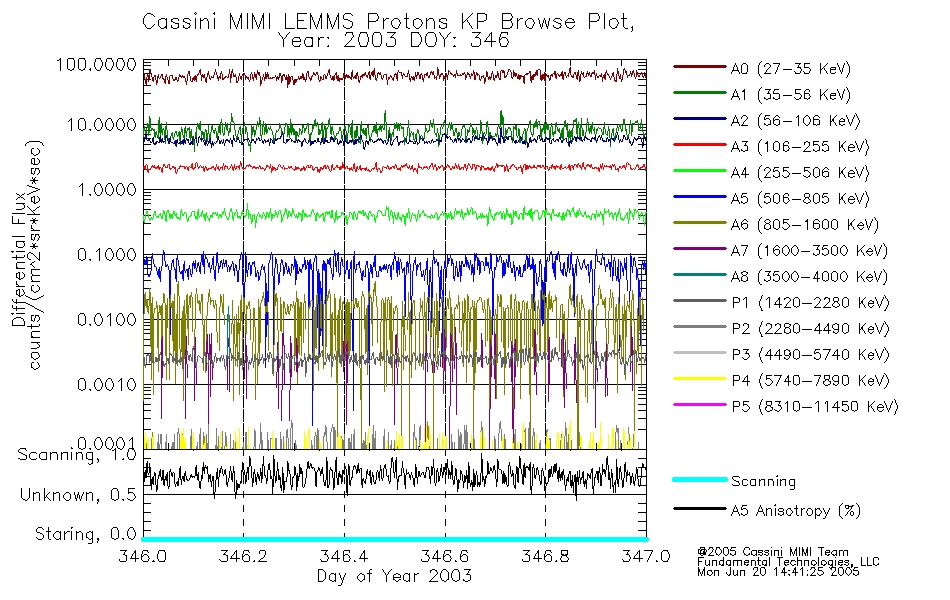The image size is (950, 600).
Task: Click the olive A6 (805-1600 KeV) swatch
Action: [700, 223]
